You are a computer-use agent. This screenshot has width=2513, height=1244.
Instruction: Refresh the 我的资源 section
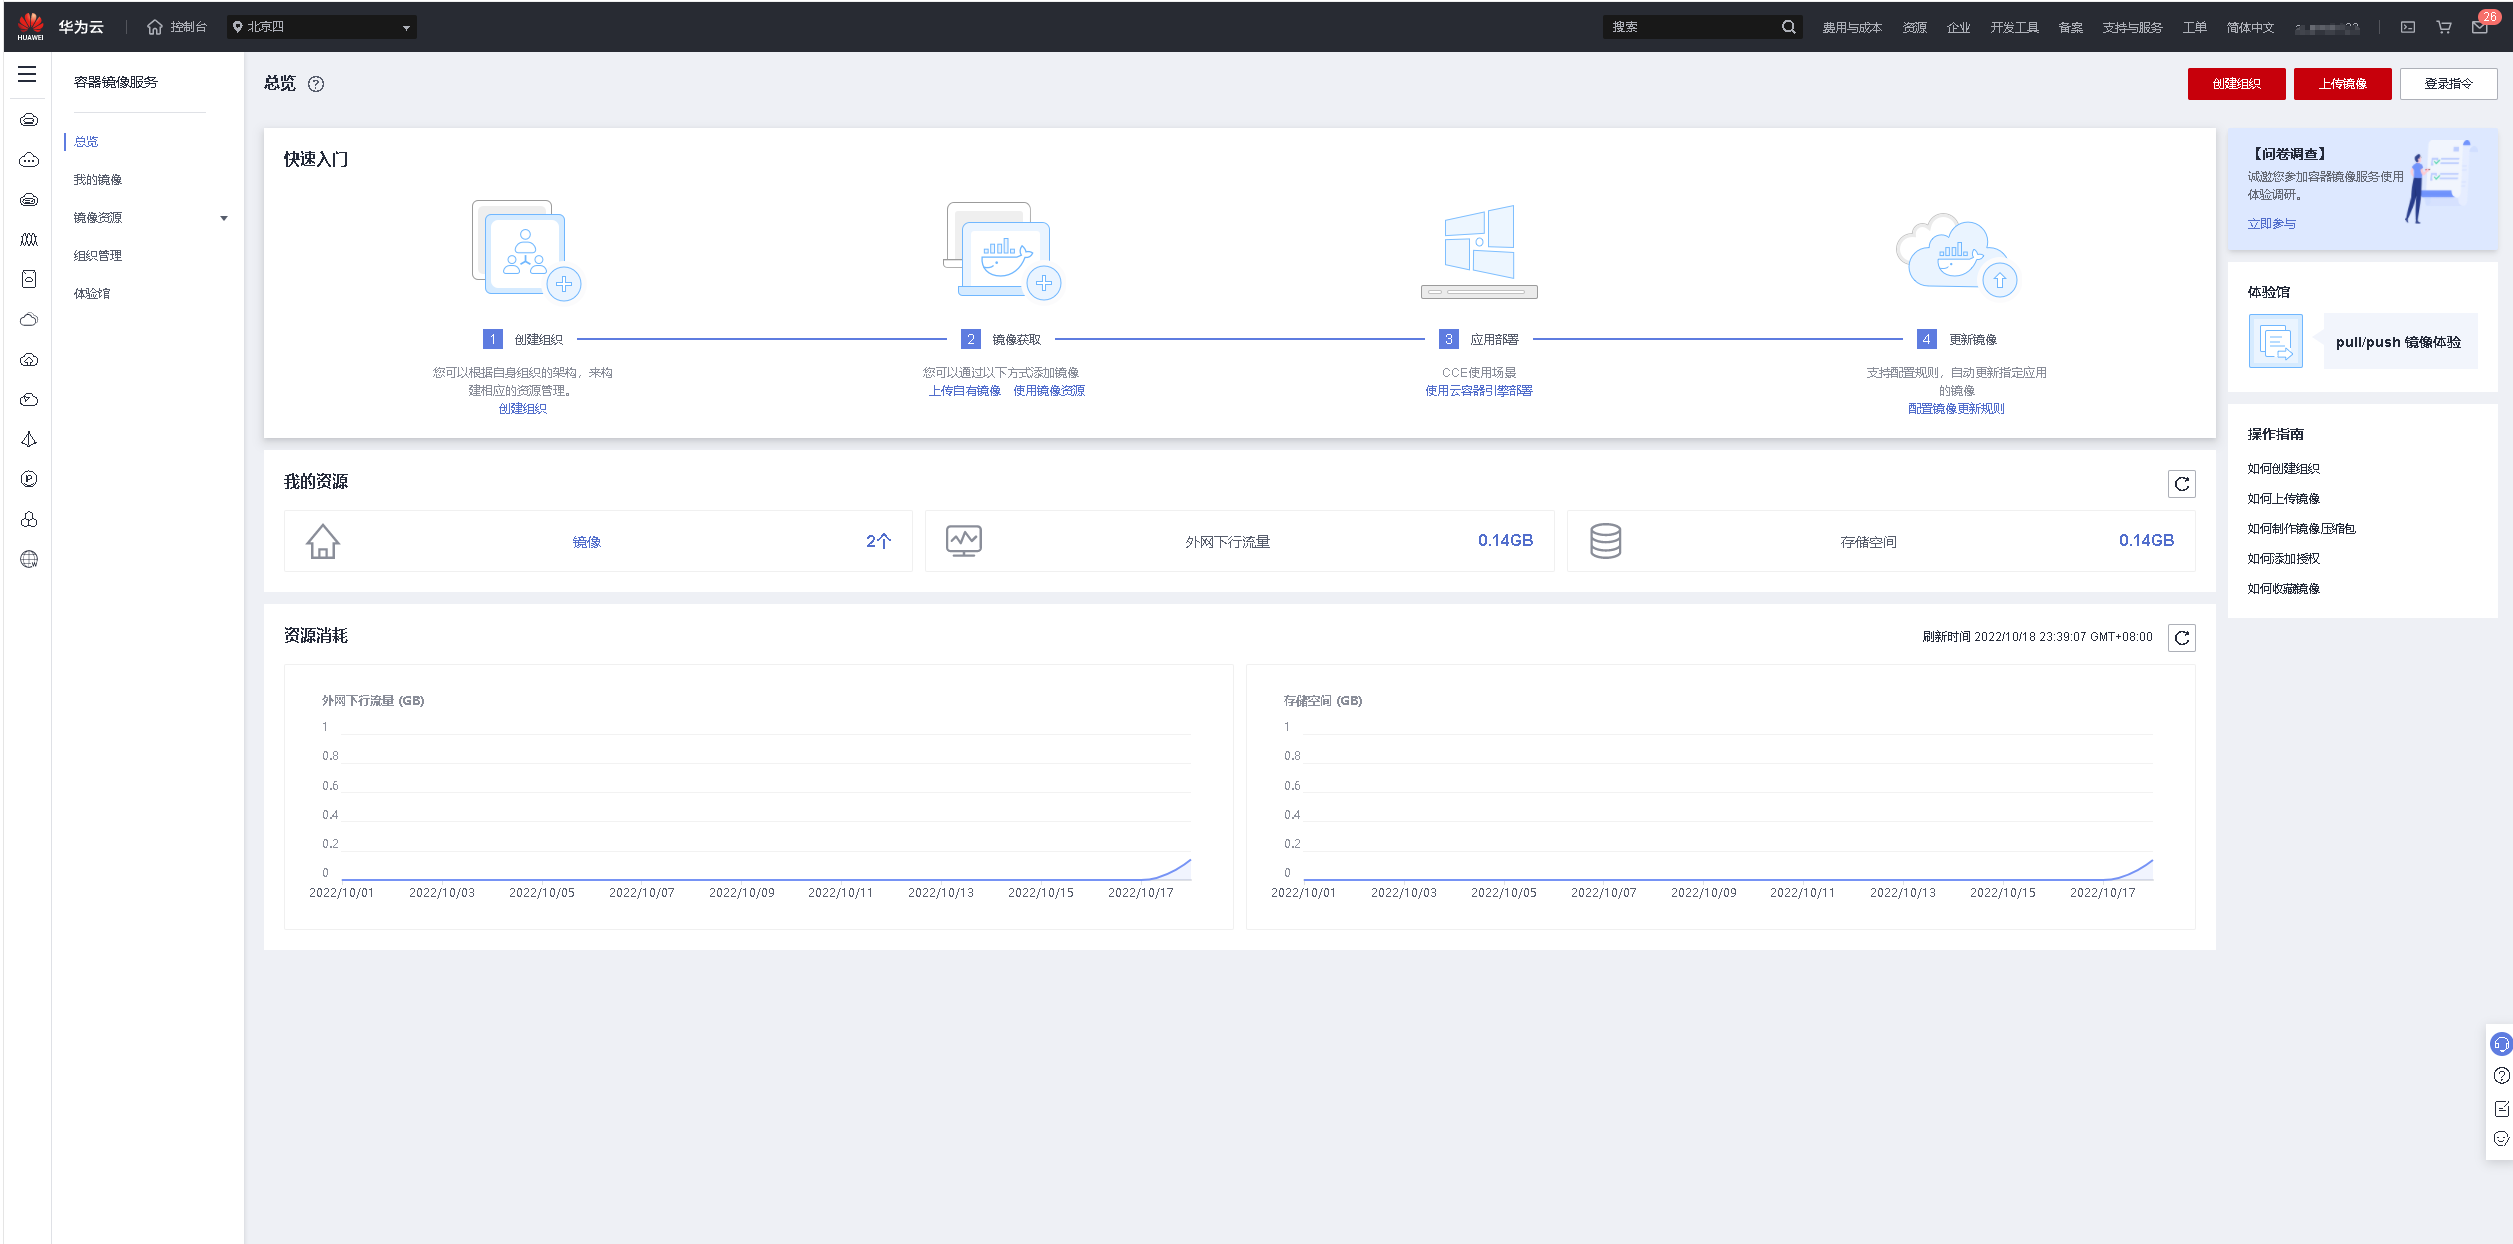click(x=2181, y=484)
